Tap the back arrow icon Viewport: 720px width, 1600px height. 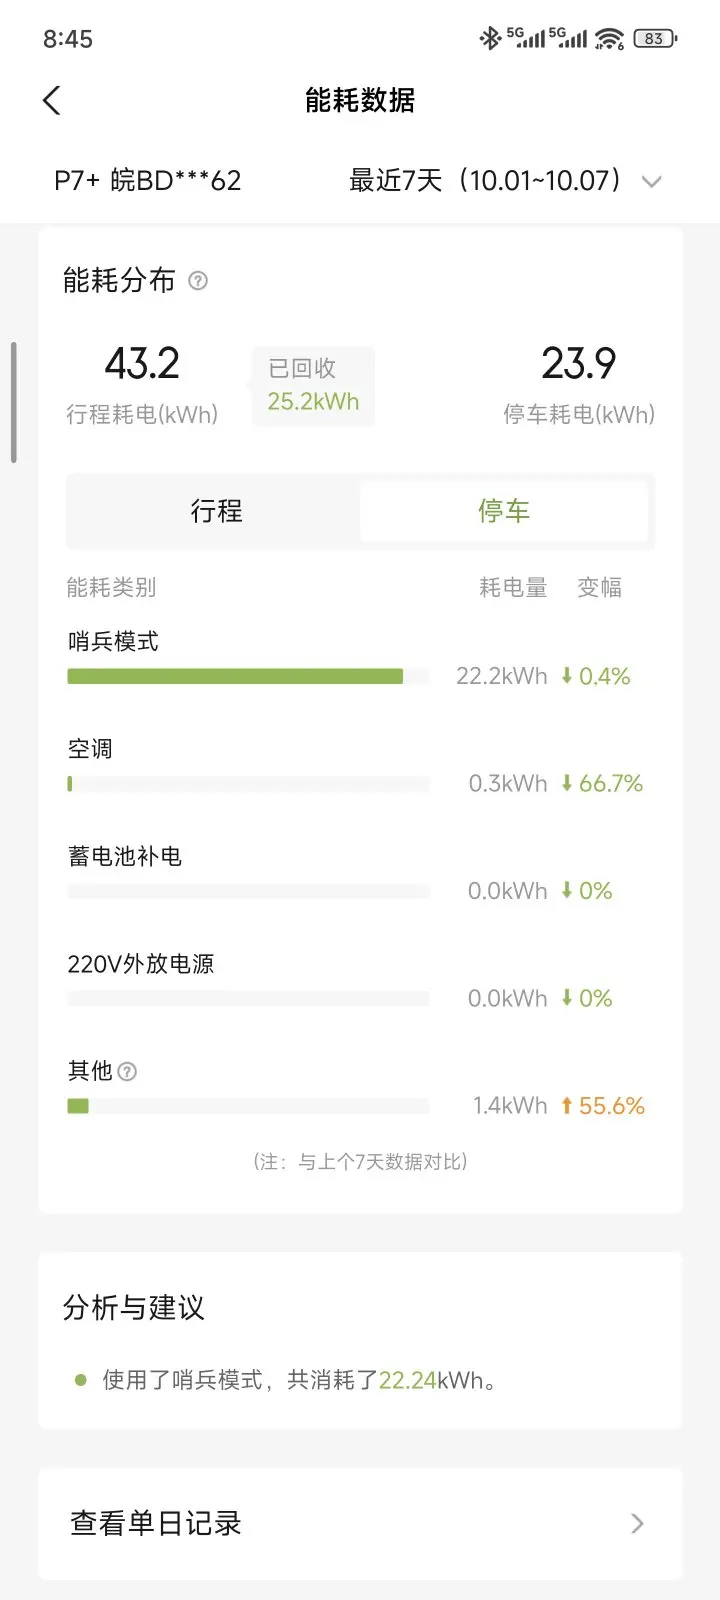pyautogui.click(x=52, y=100)
